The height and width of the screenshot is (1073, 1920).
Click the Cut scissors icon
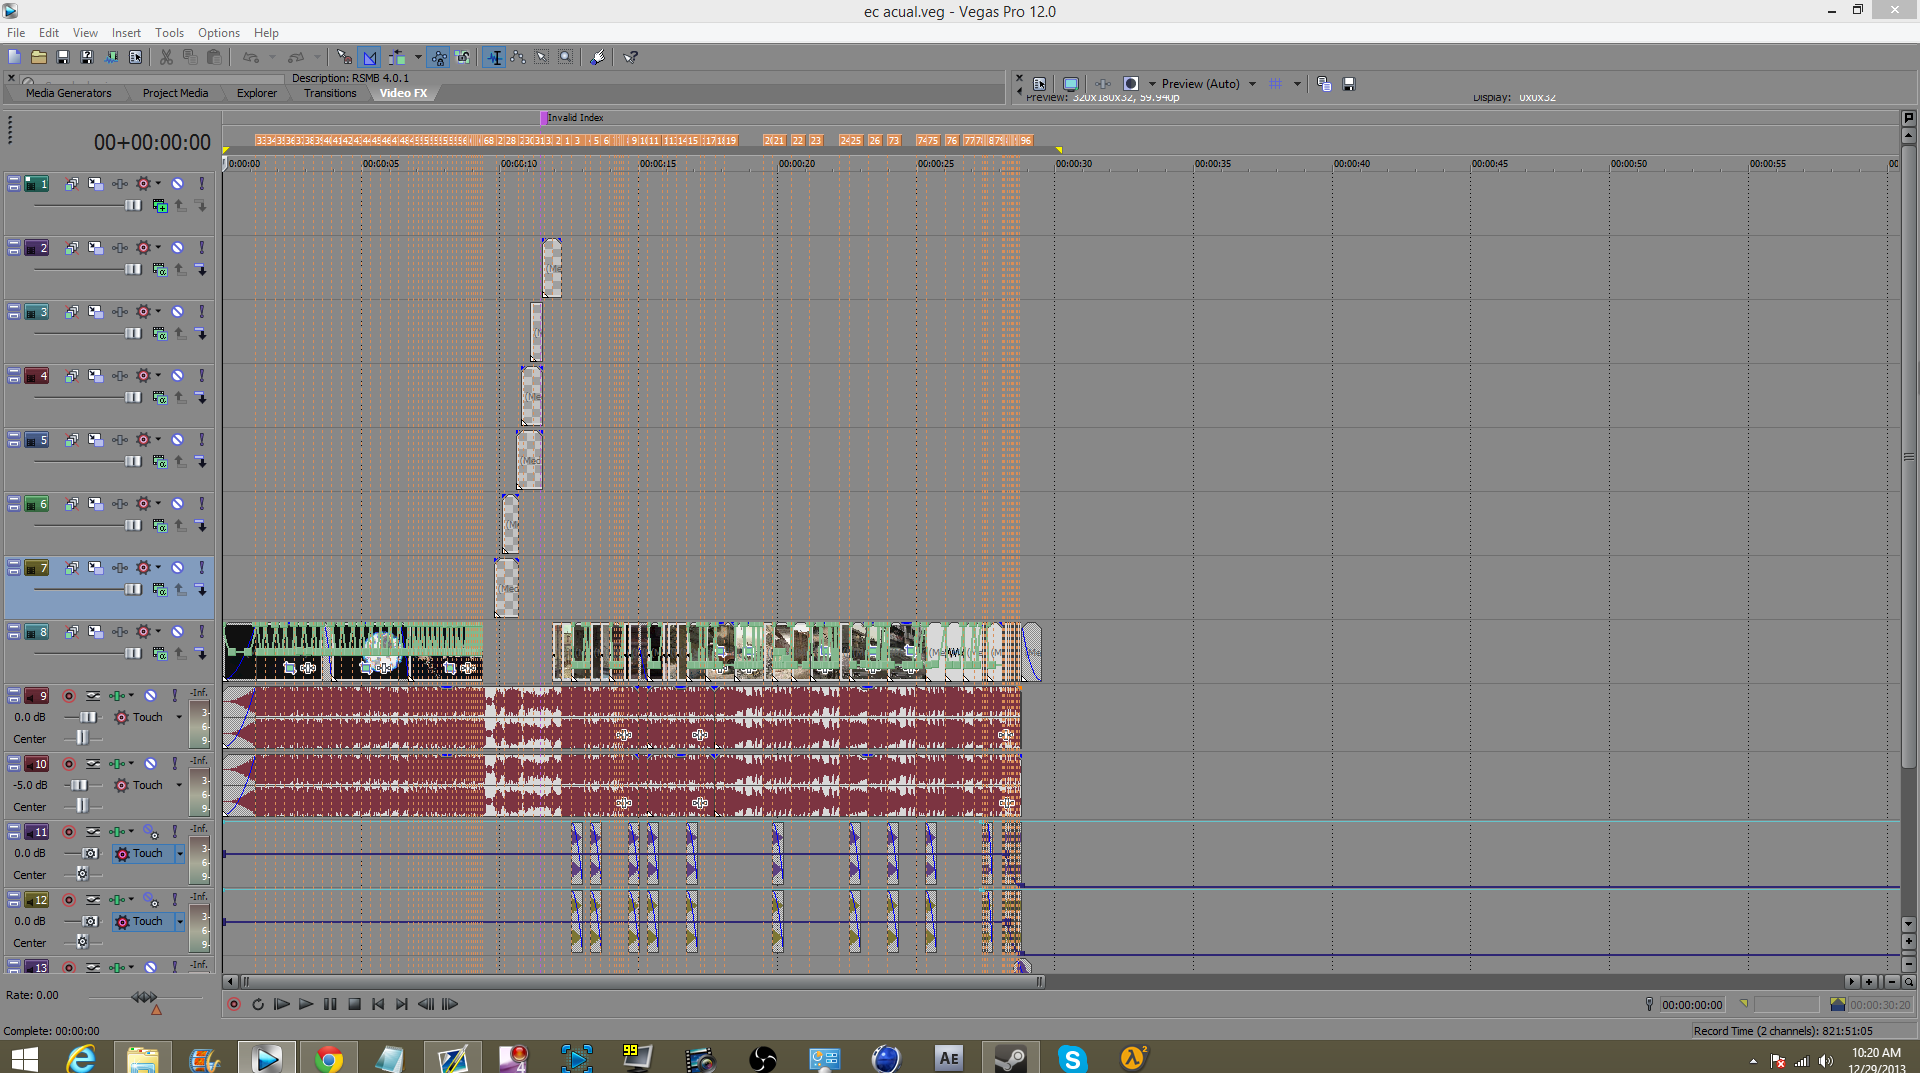166,57
